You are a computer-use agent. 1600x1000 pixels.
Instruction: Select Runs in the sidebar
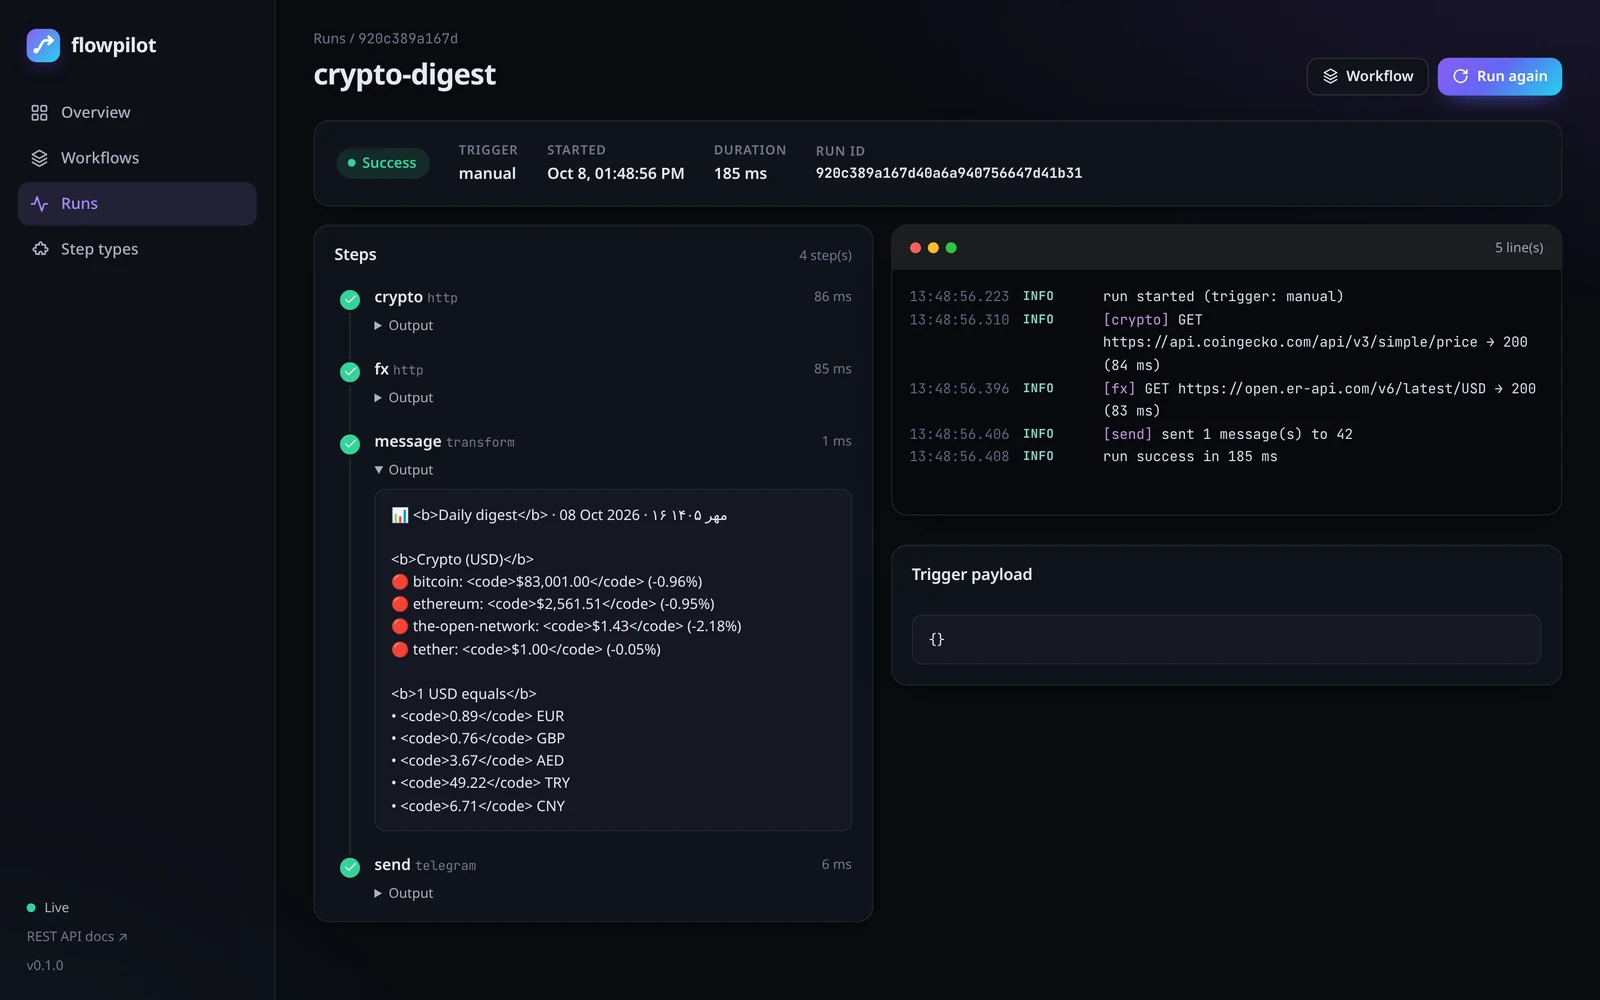coord(137,204)
